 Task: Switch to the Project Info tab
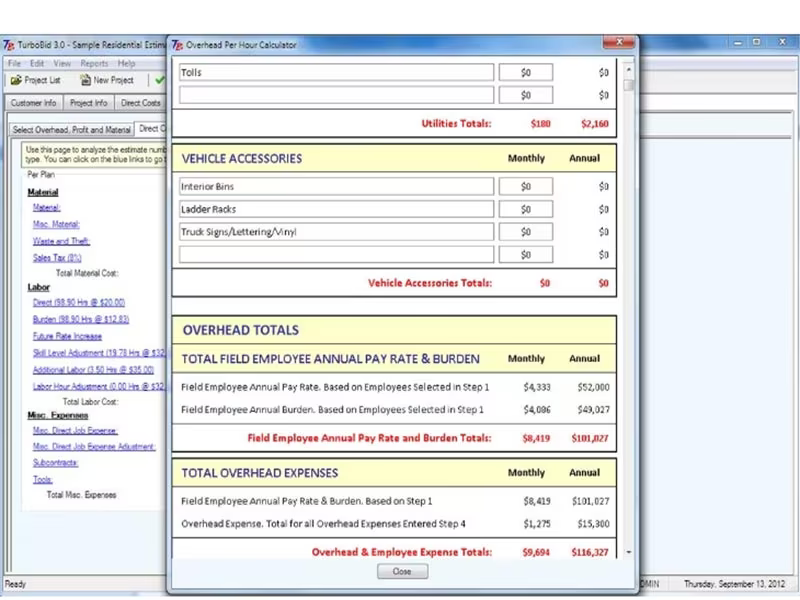click(89, 103)
